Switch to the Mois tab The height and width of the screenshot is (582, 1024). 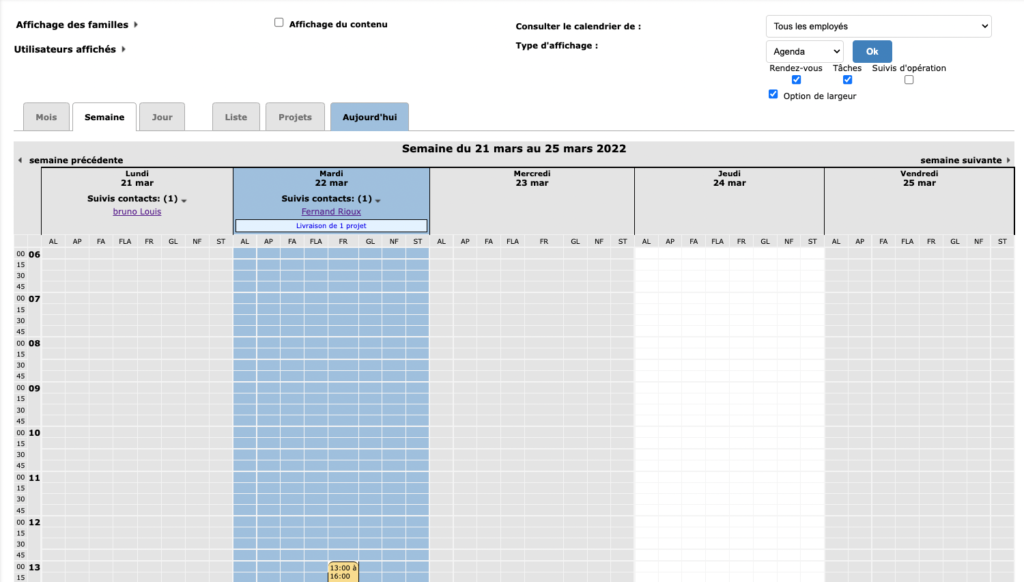tap(46, 117)
